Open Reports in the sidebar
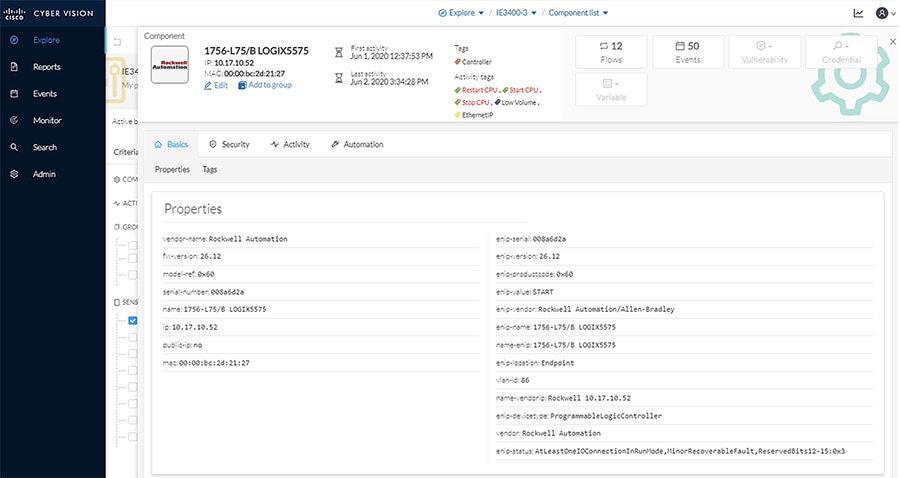The image size is (900, 478). [x=46, y=67]
